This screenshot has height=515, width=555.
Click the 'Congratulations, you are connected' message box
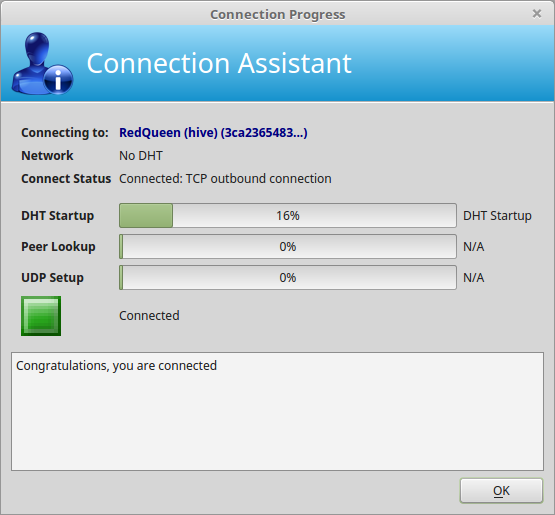click(x=278, y=411)
